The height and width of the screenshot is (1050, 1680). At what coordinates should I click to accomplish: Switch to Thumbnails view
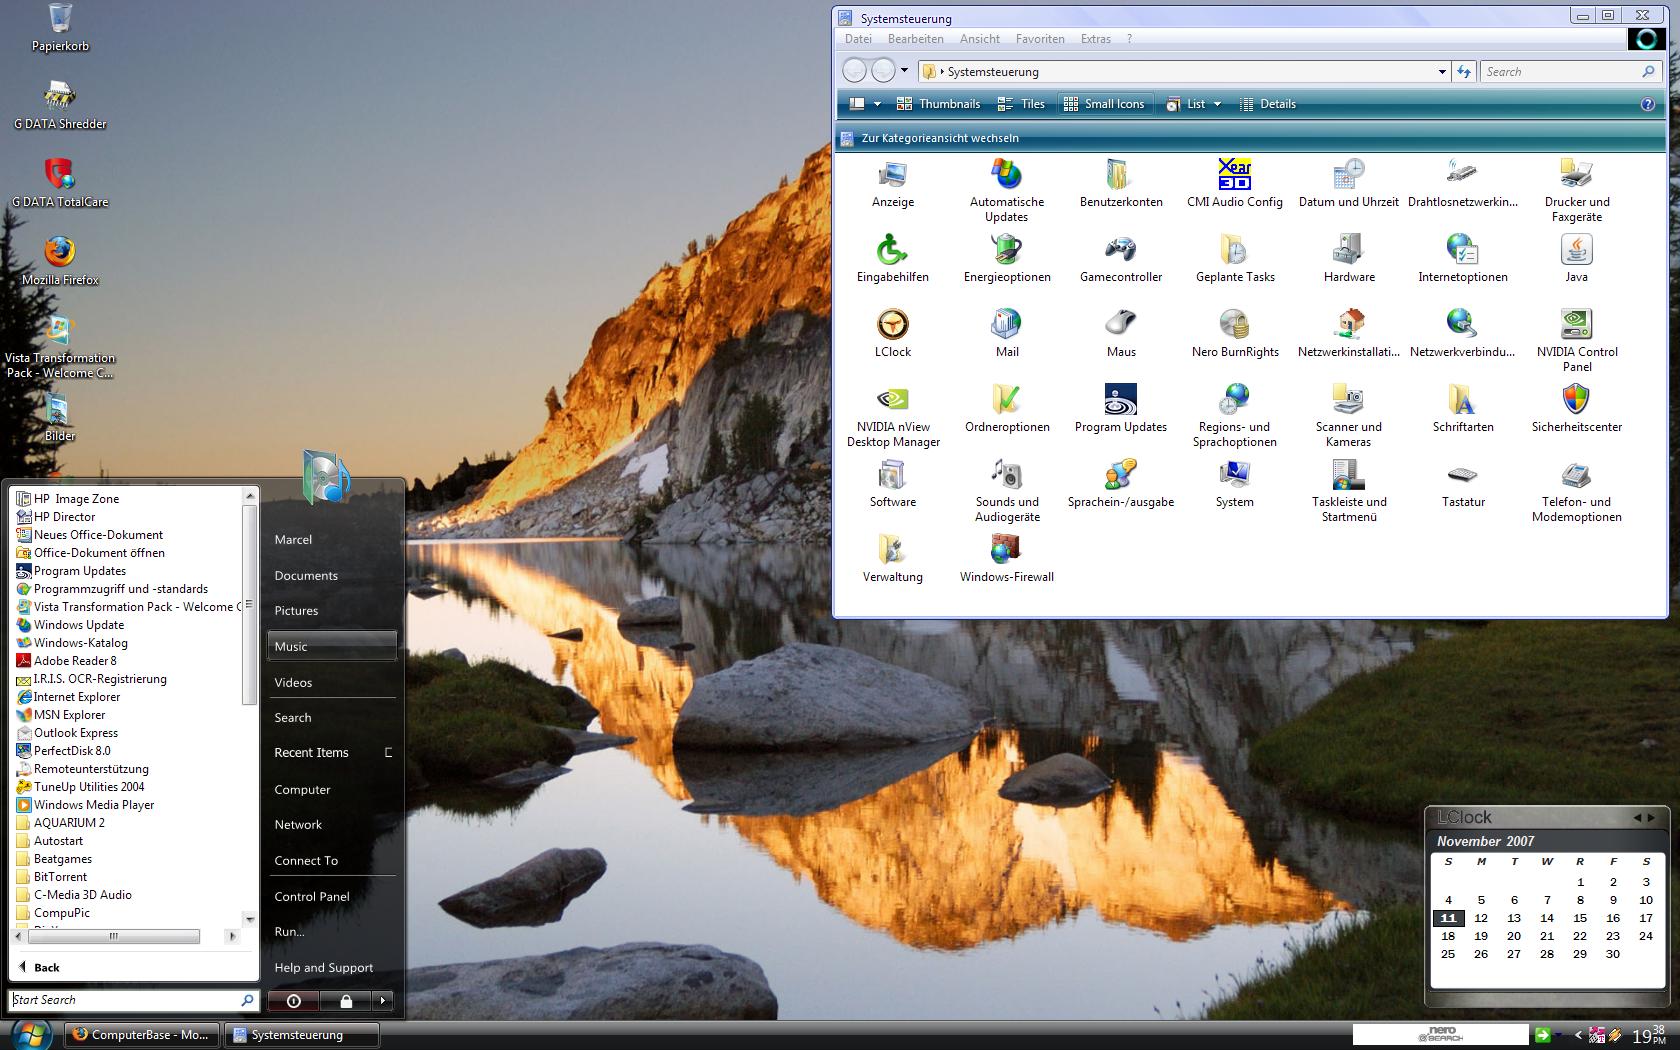tap(938, 104)
